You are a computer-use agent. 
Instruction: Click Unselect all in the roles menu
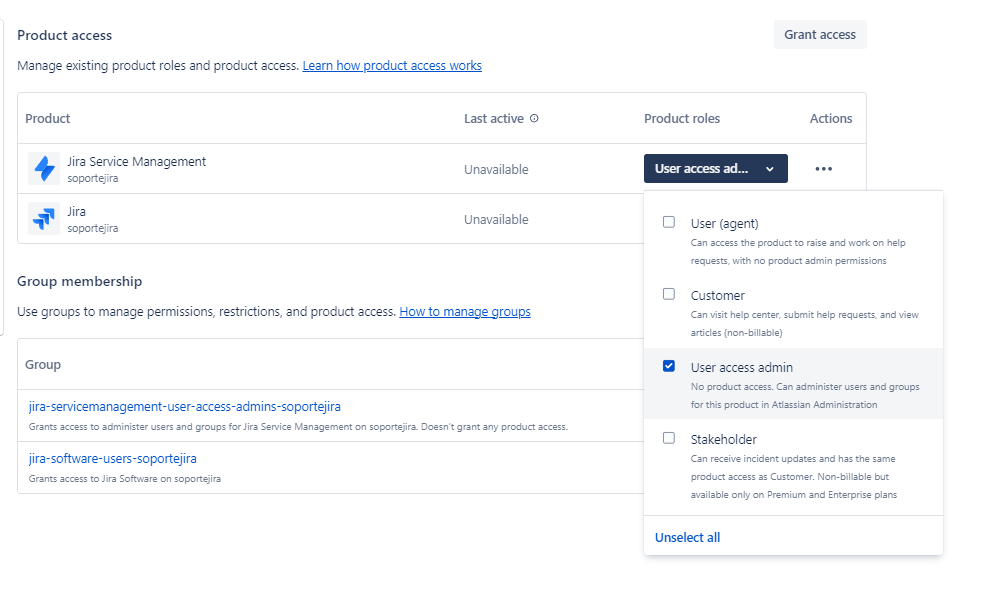[x=687, y=538]
